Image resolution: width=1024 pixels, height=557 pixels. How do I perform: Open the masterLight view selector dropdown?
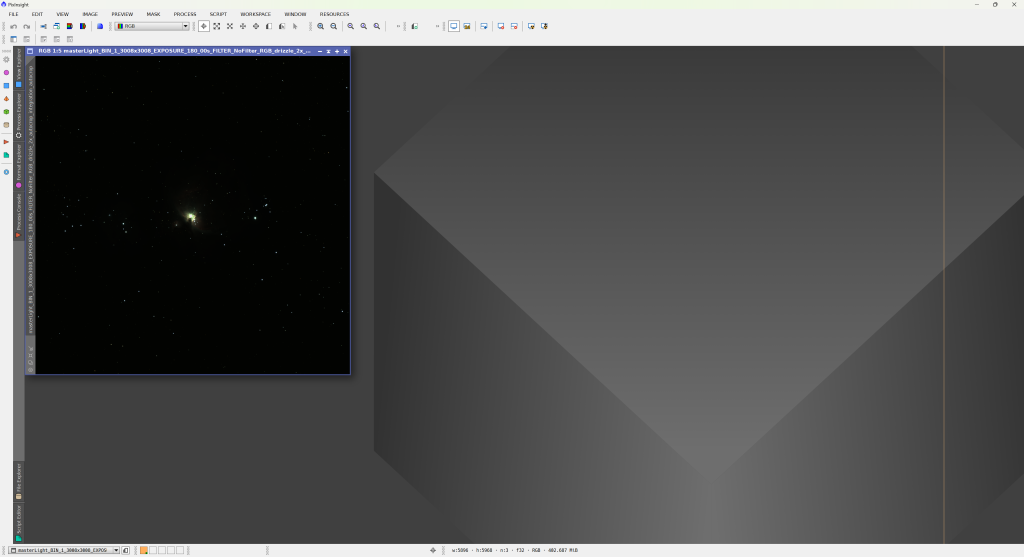tap(64, 550)
